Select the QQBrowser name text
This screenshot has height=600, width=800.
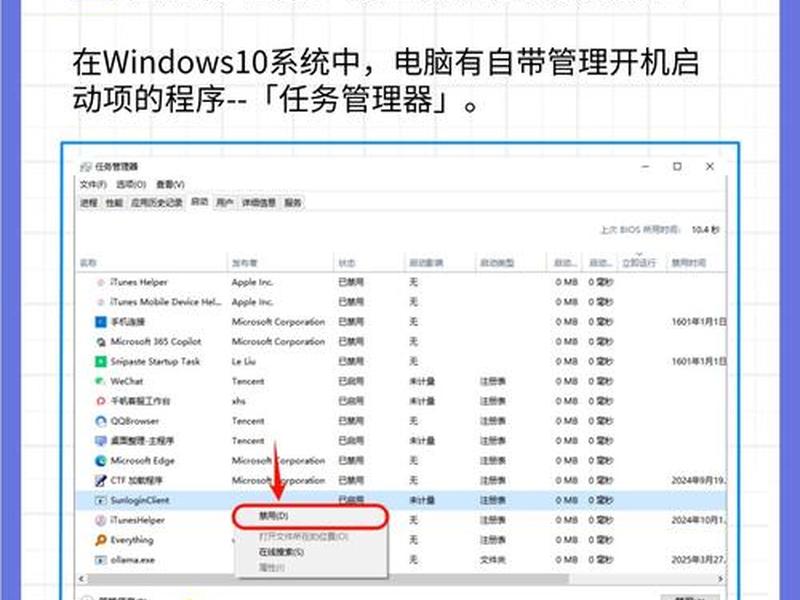click(x=135, y=421)
